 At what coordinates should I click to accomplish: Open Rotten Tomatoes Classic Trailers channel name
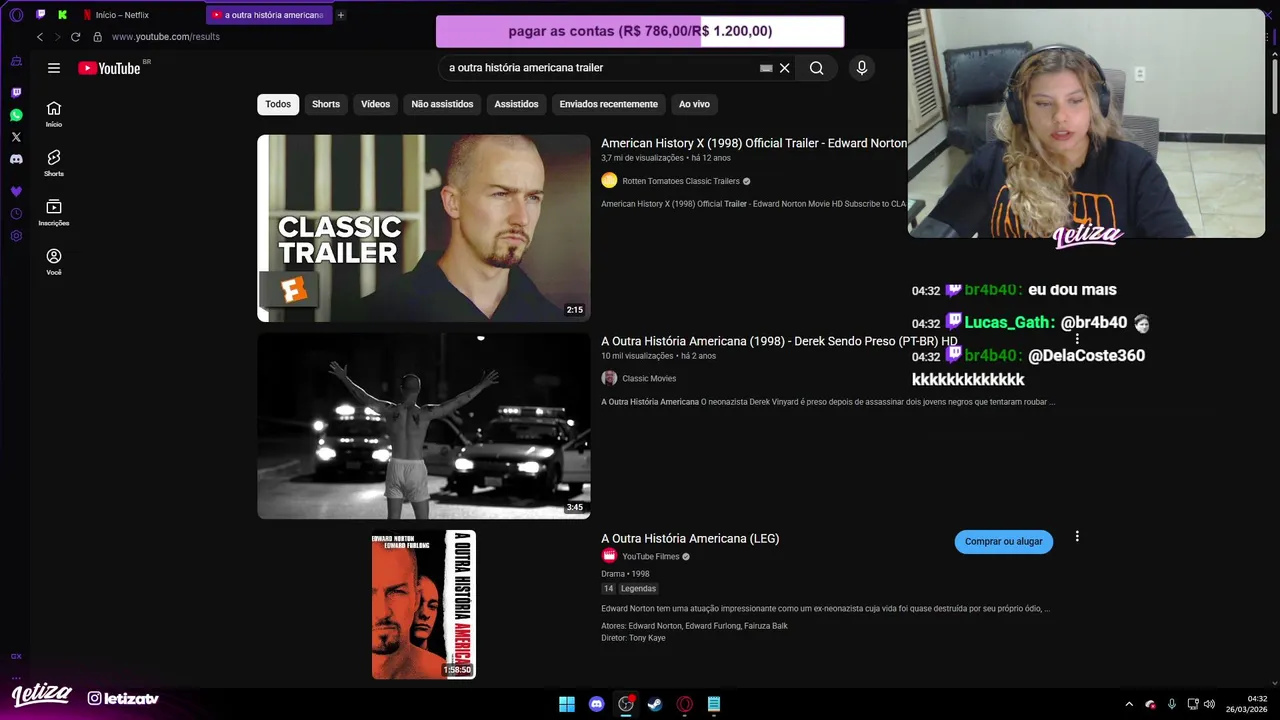click(x=680, y=181)
